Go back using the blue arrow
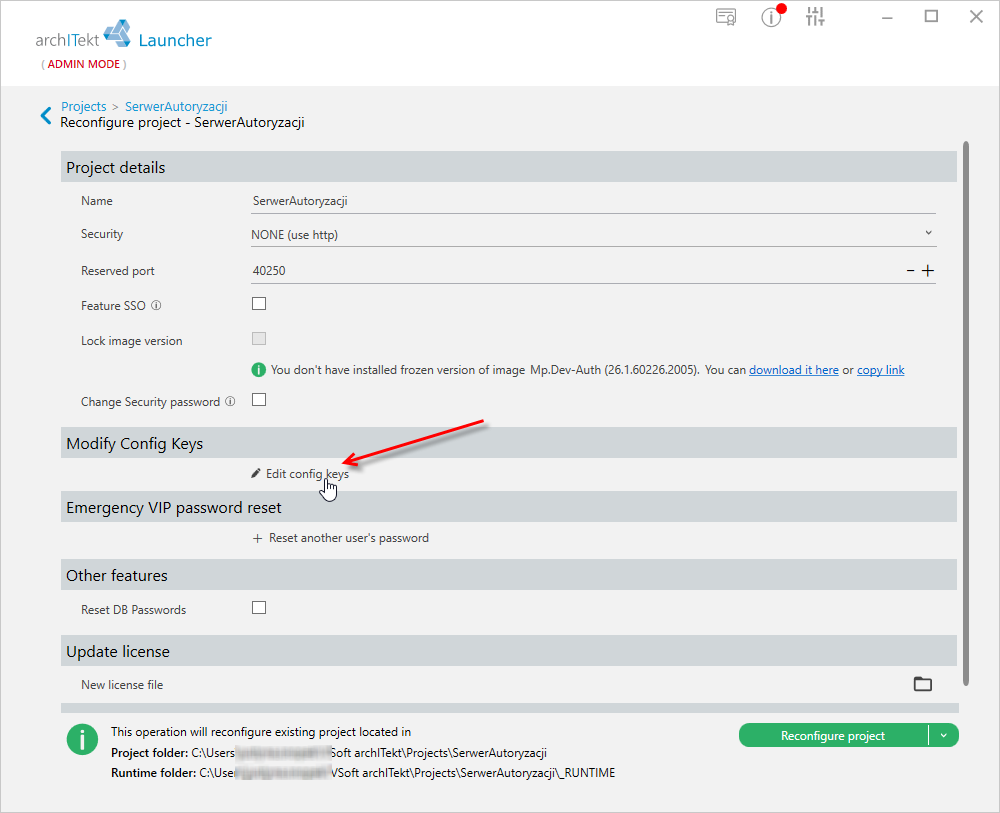Screen dimensions: 1000x813 (x=45, y=115)
